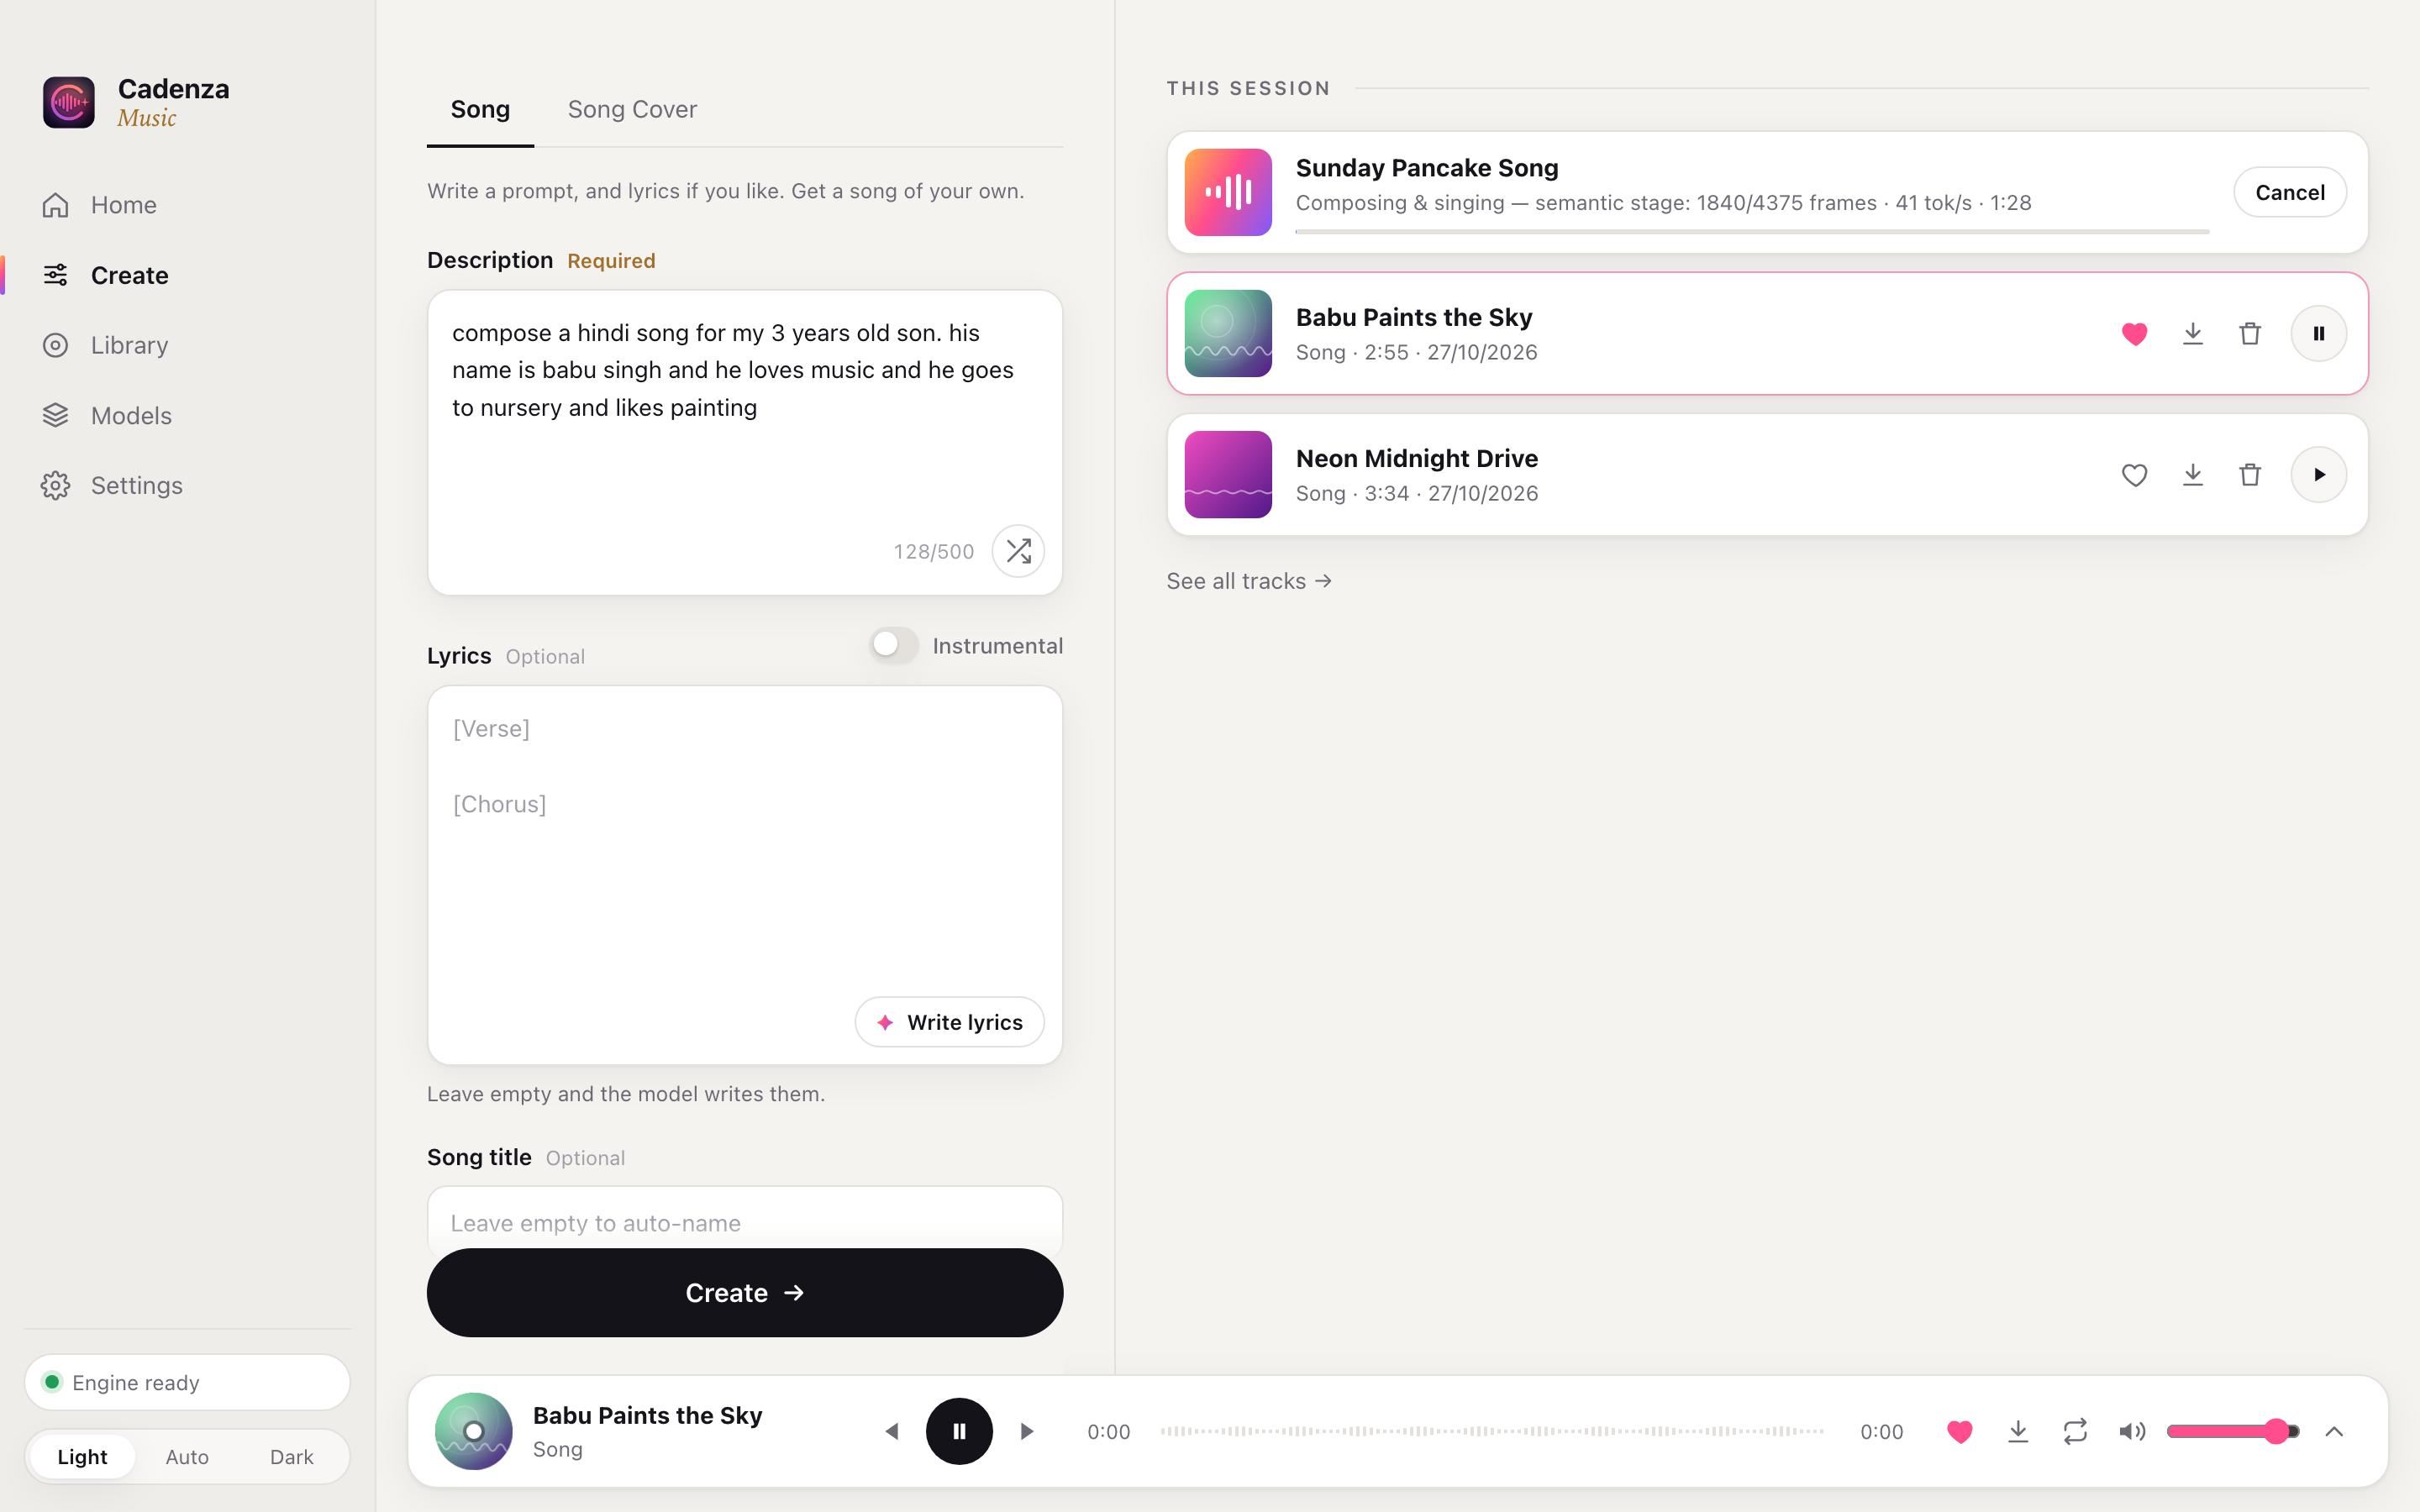
Task: Skip to previous track in player bar
Action: coord(891,1431)
